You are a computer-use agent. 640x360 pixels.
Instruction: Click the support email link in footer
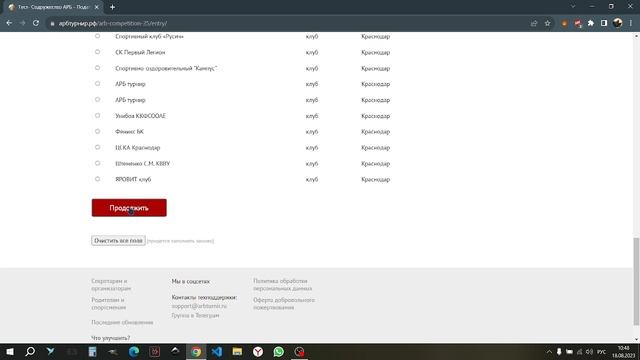point(199,306)
